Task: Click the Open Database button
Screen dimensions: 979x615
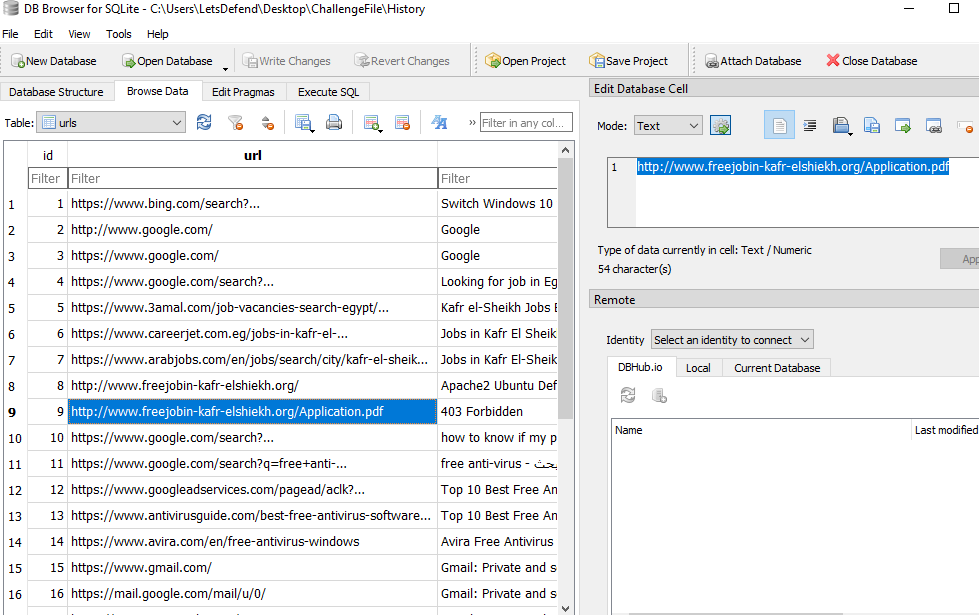Action: pyautogui.click(x=167, y=61)
